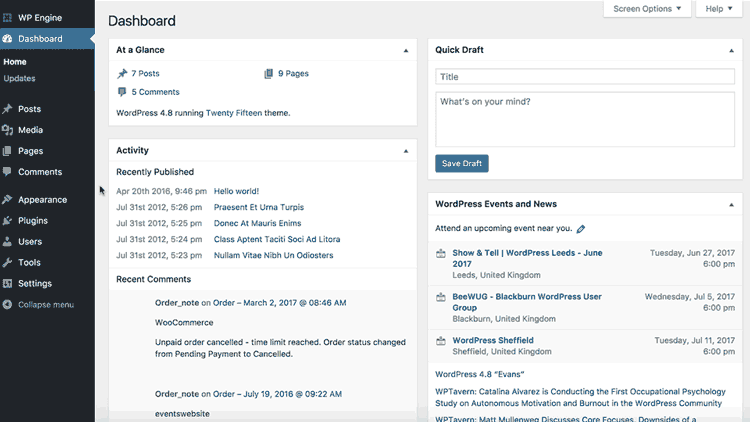Open Nullam Vitae Nibh Un Odiosters post

point(274,255)
